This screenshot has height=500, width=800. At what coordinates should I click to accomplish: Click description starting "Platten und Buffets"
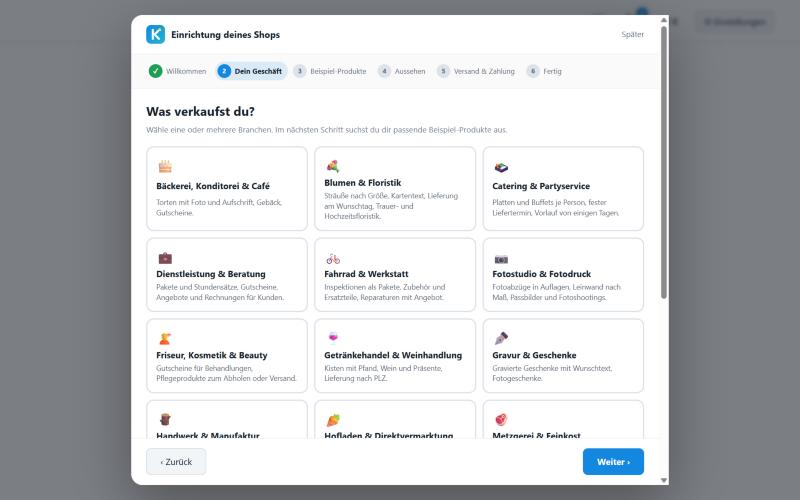tap(556, 208)
